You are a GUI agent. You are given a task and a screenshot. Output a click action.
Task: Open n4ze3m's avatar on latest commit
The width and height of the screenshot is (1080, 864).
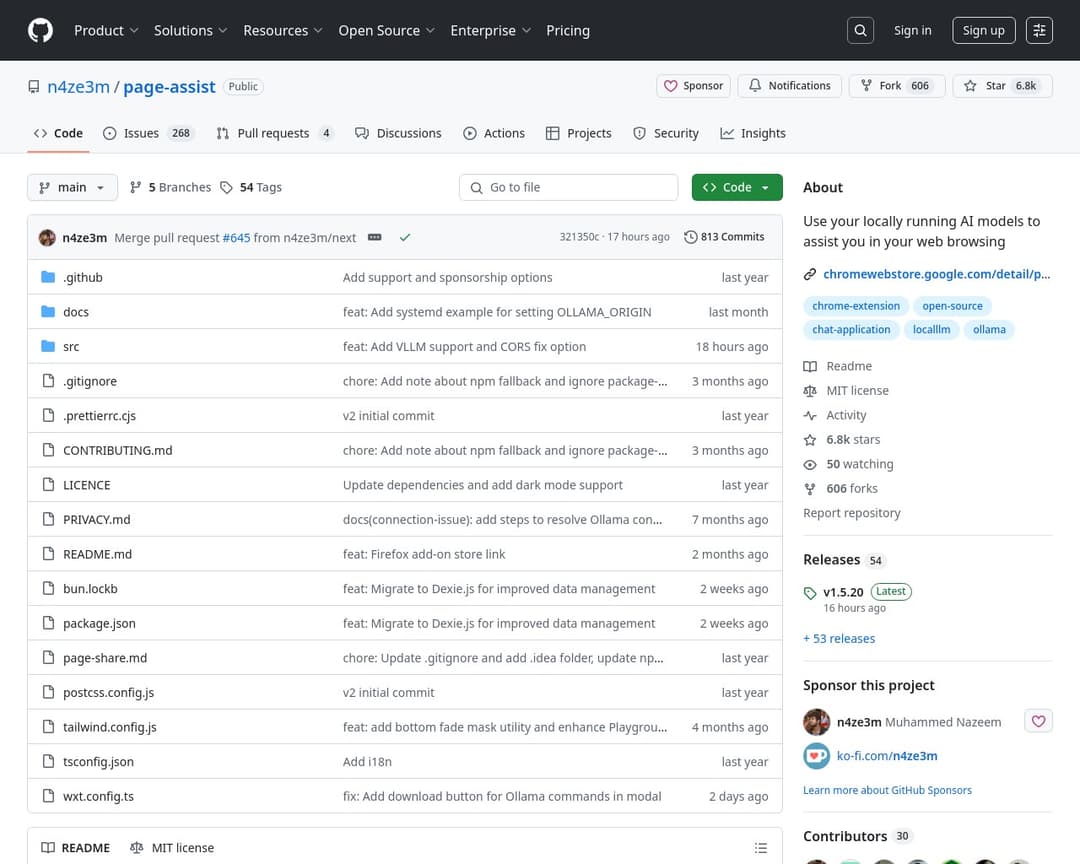(x=48, y=237)
